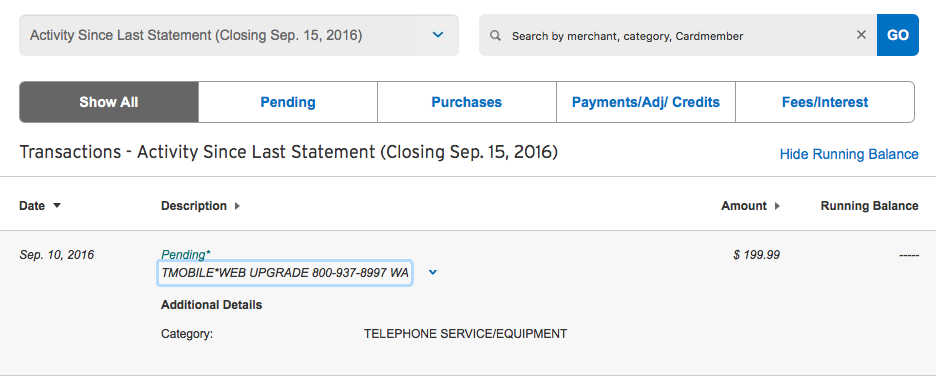Open the Fees/Interest tab
Image resolution: width=936 pixels, height=384 pixels.
tap(825, 102)
